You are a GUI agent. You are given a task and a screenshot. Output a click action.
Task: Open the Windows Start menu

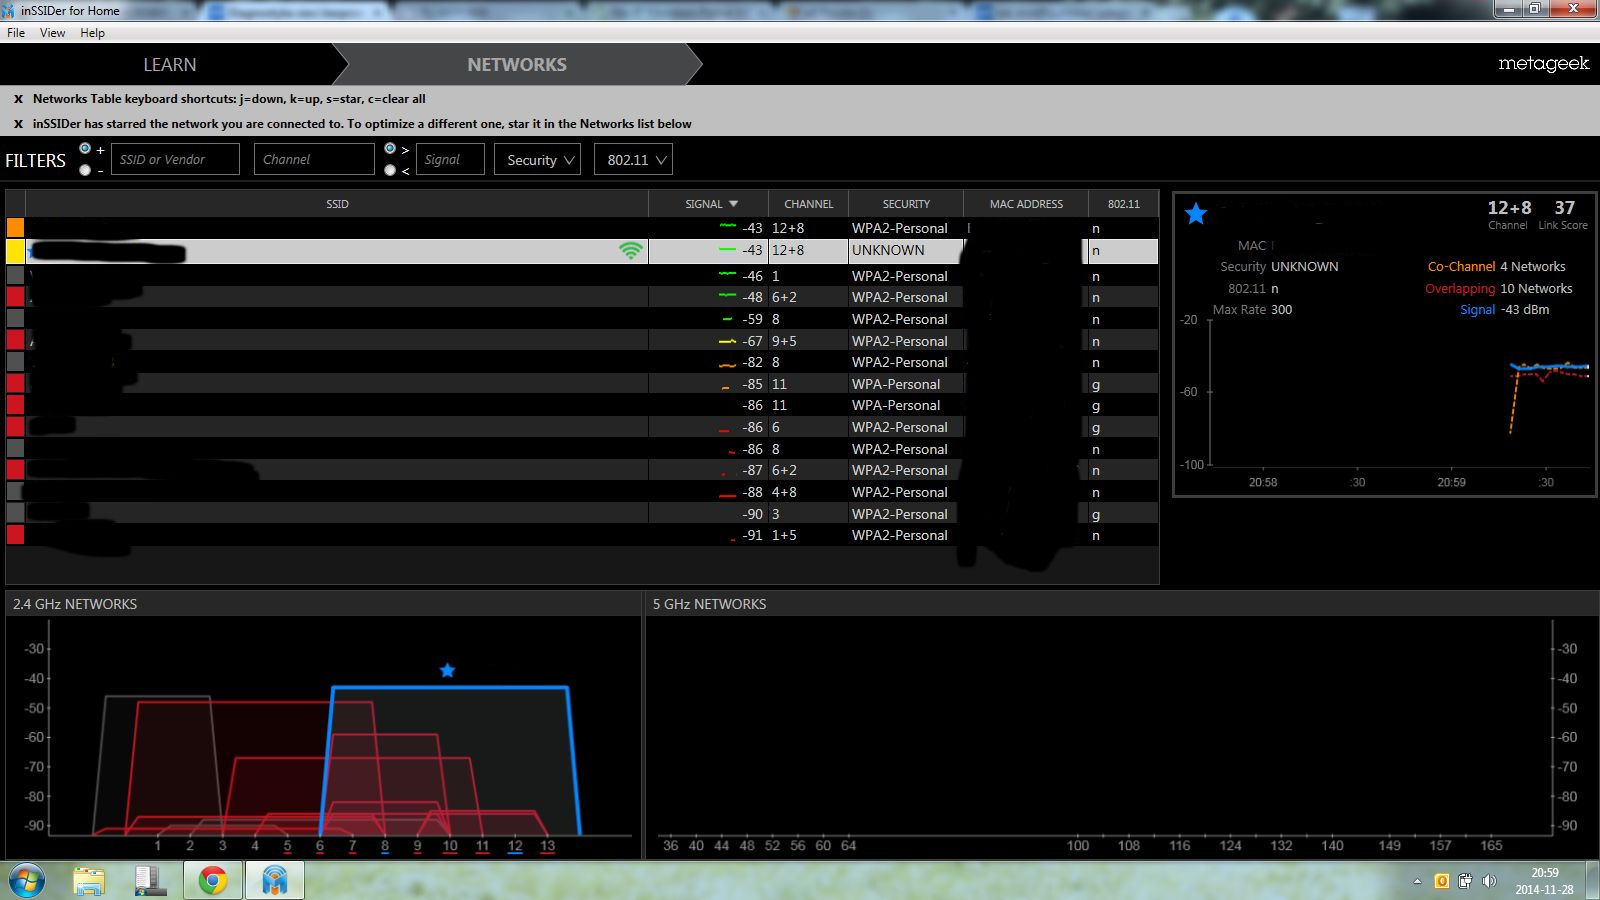[27, 880]
